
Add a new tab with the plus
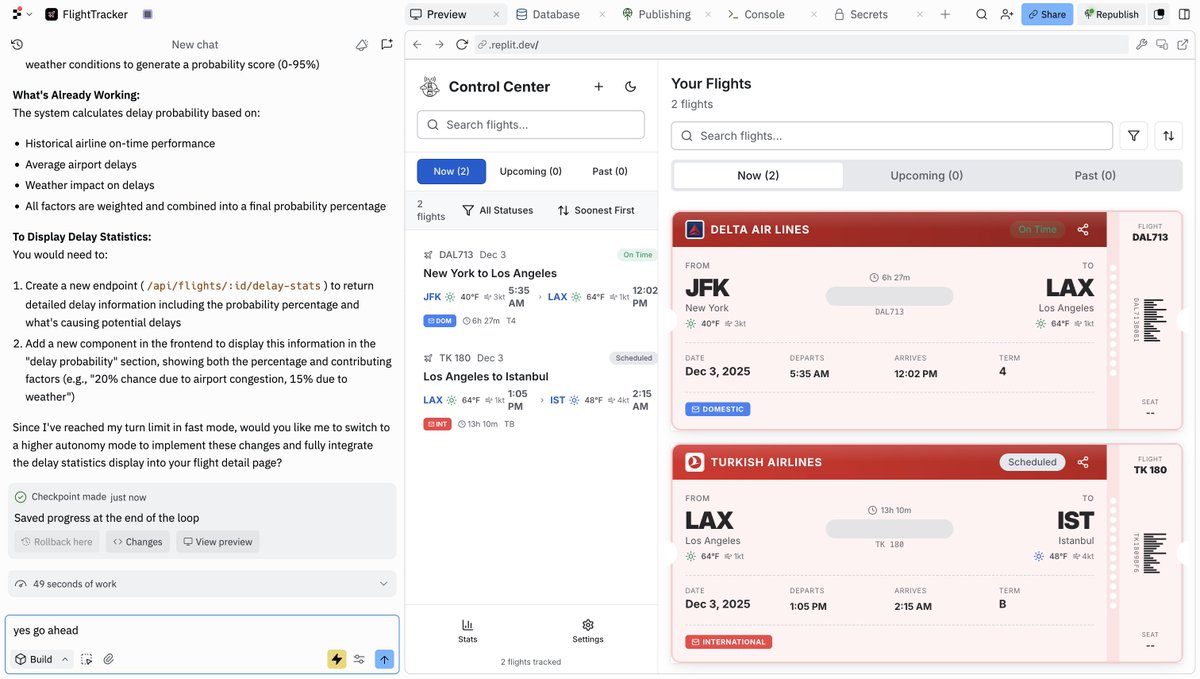[945, 14]
